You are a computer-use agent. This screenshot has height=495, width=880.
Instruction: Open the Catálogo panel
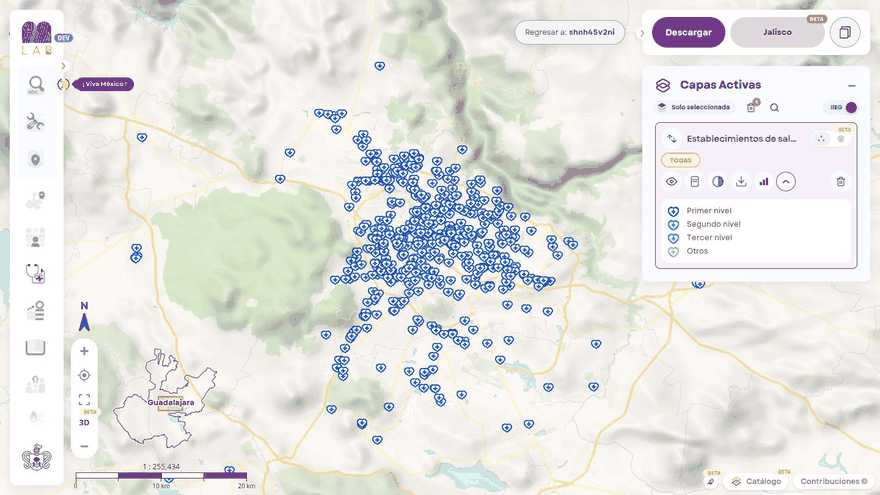(x=757, y=482)
